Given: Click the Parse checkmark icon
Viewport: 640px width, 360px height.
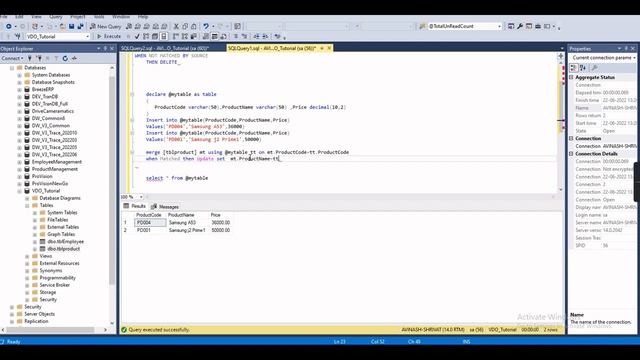Looking at the screenshot, I should point(137,36).
